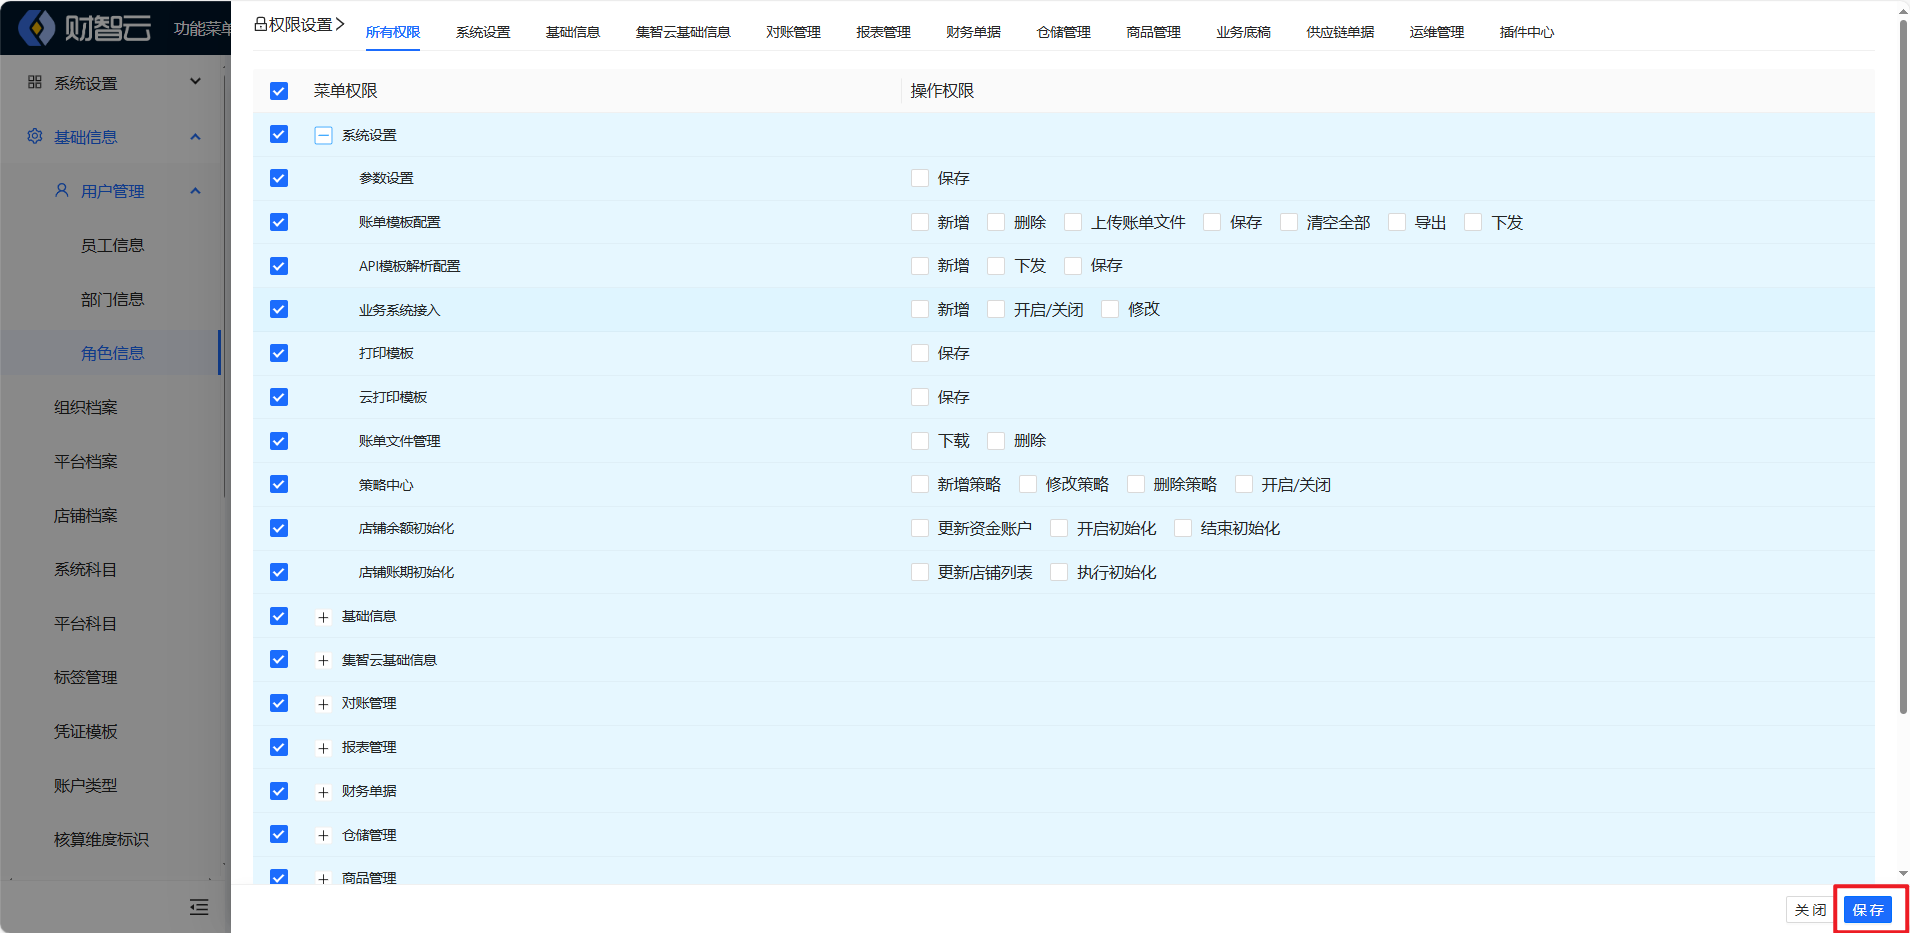Click the 系统设置 grid icon in sidebar
The width and height of the screenshot is (1910, 933).
tap(35, 82)
